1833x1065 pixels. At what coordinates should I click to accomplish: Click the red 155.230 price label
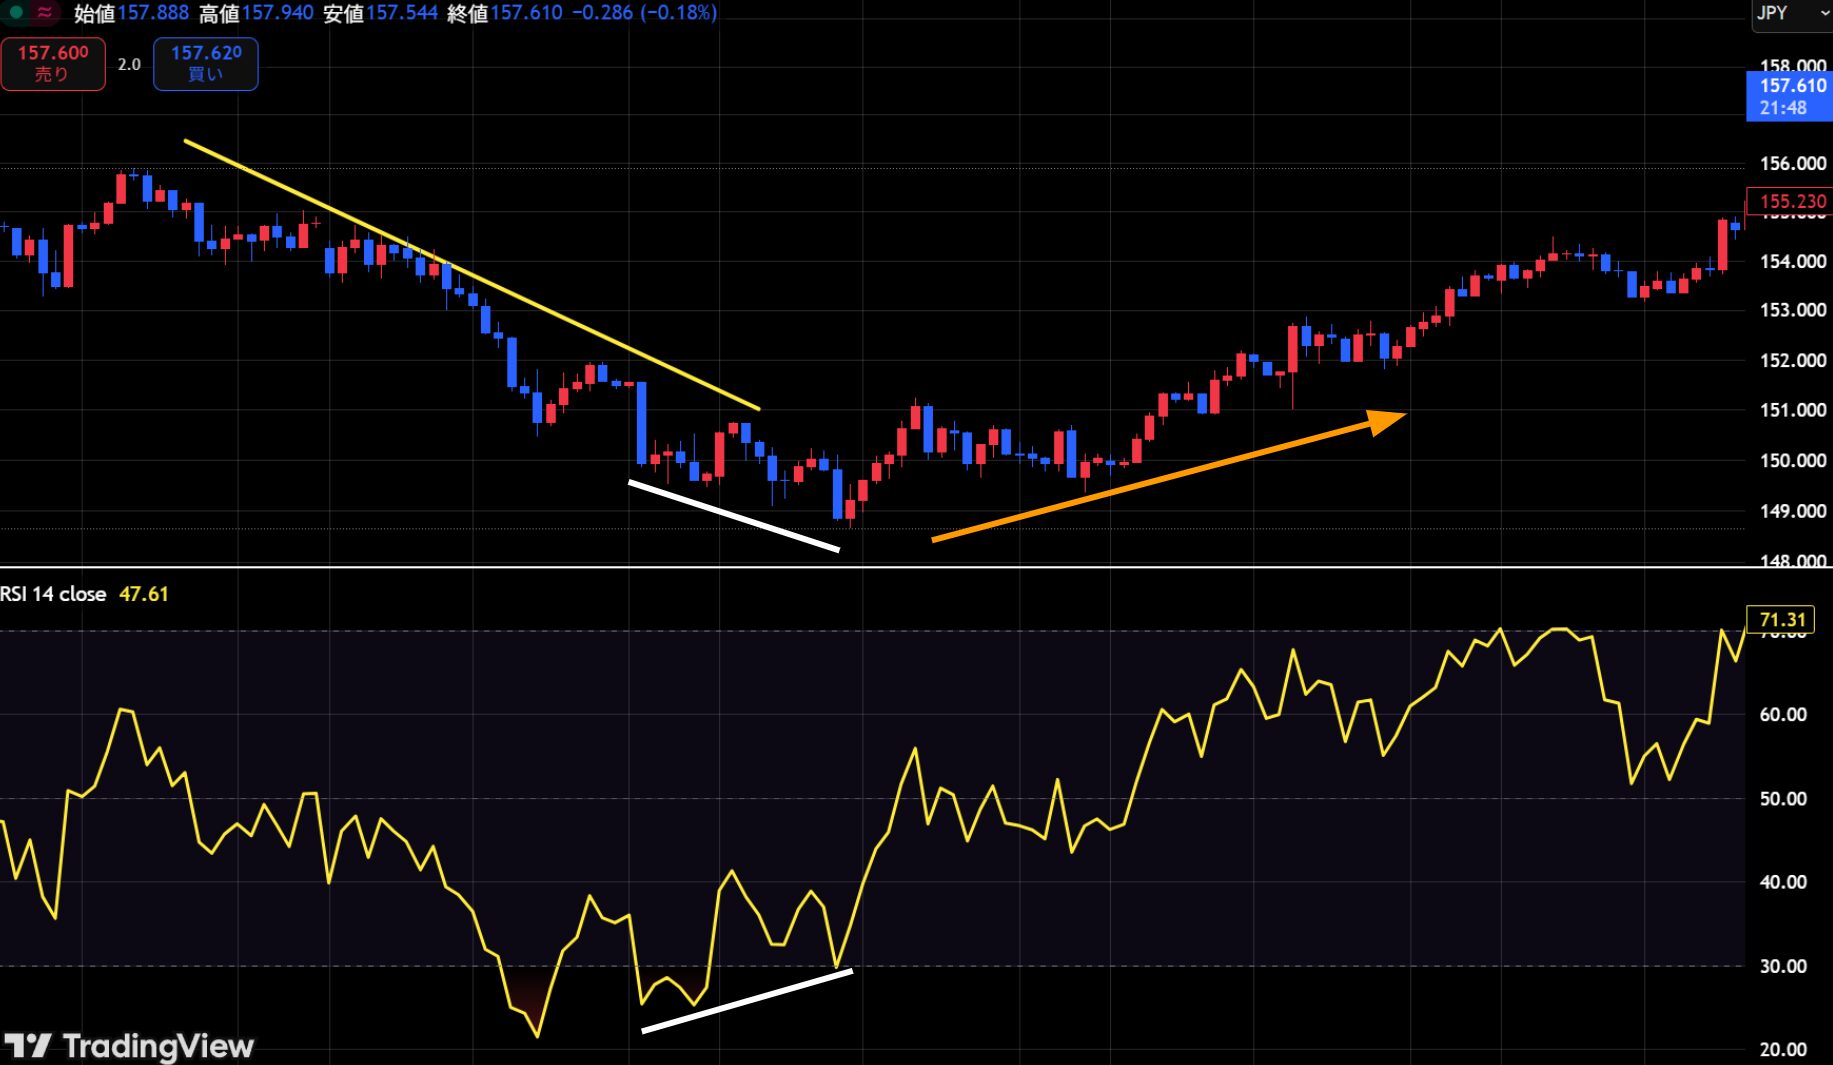coord(1790,201)
